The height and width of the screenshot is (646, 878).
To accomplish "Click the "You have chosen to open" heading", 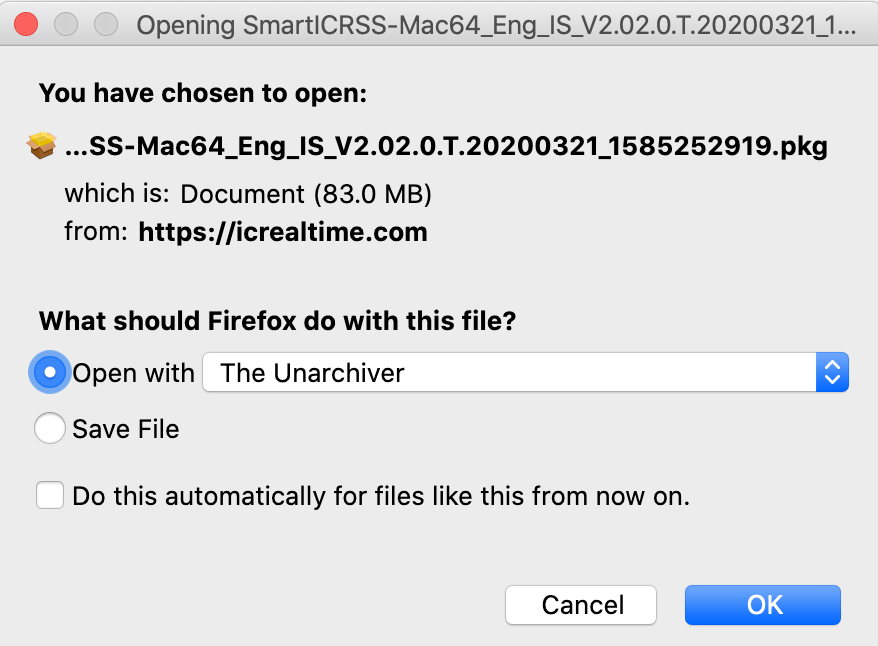I will (203, 93).
